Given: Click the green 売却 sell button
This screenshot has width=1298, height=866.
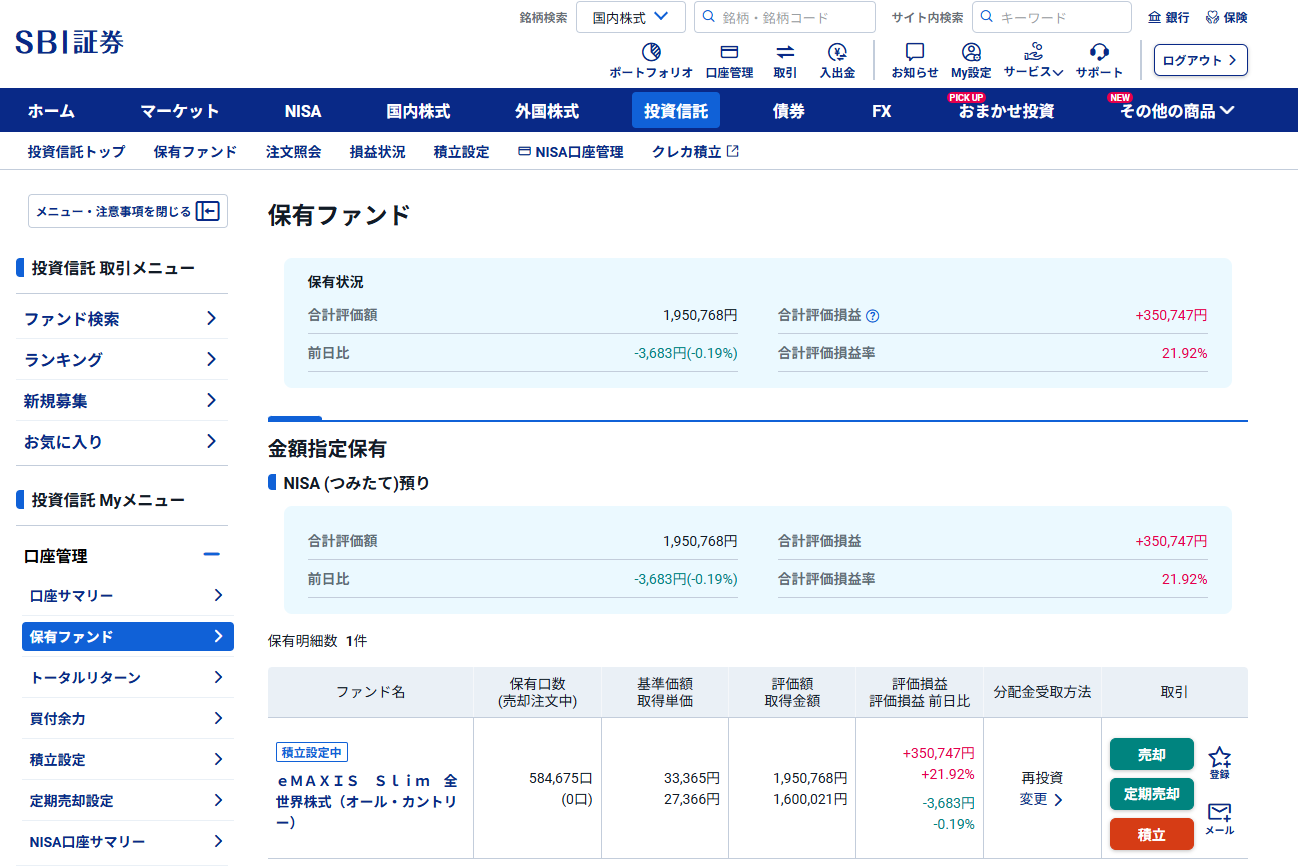Looking at the screenshot, I should [x=1151, y=755].
